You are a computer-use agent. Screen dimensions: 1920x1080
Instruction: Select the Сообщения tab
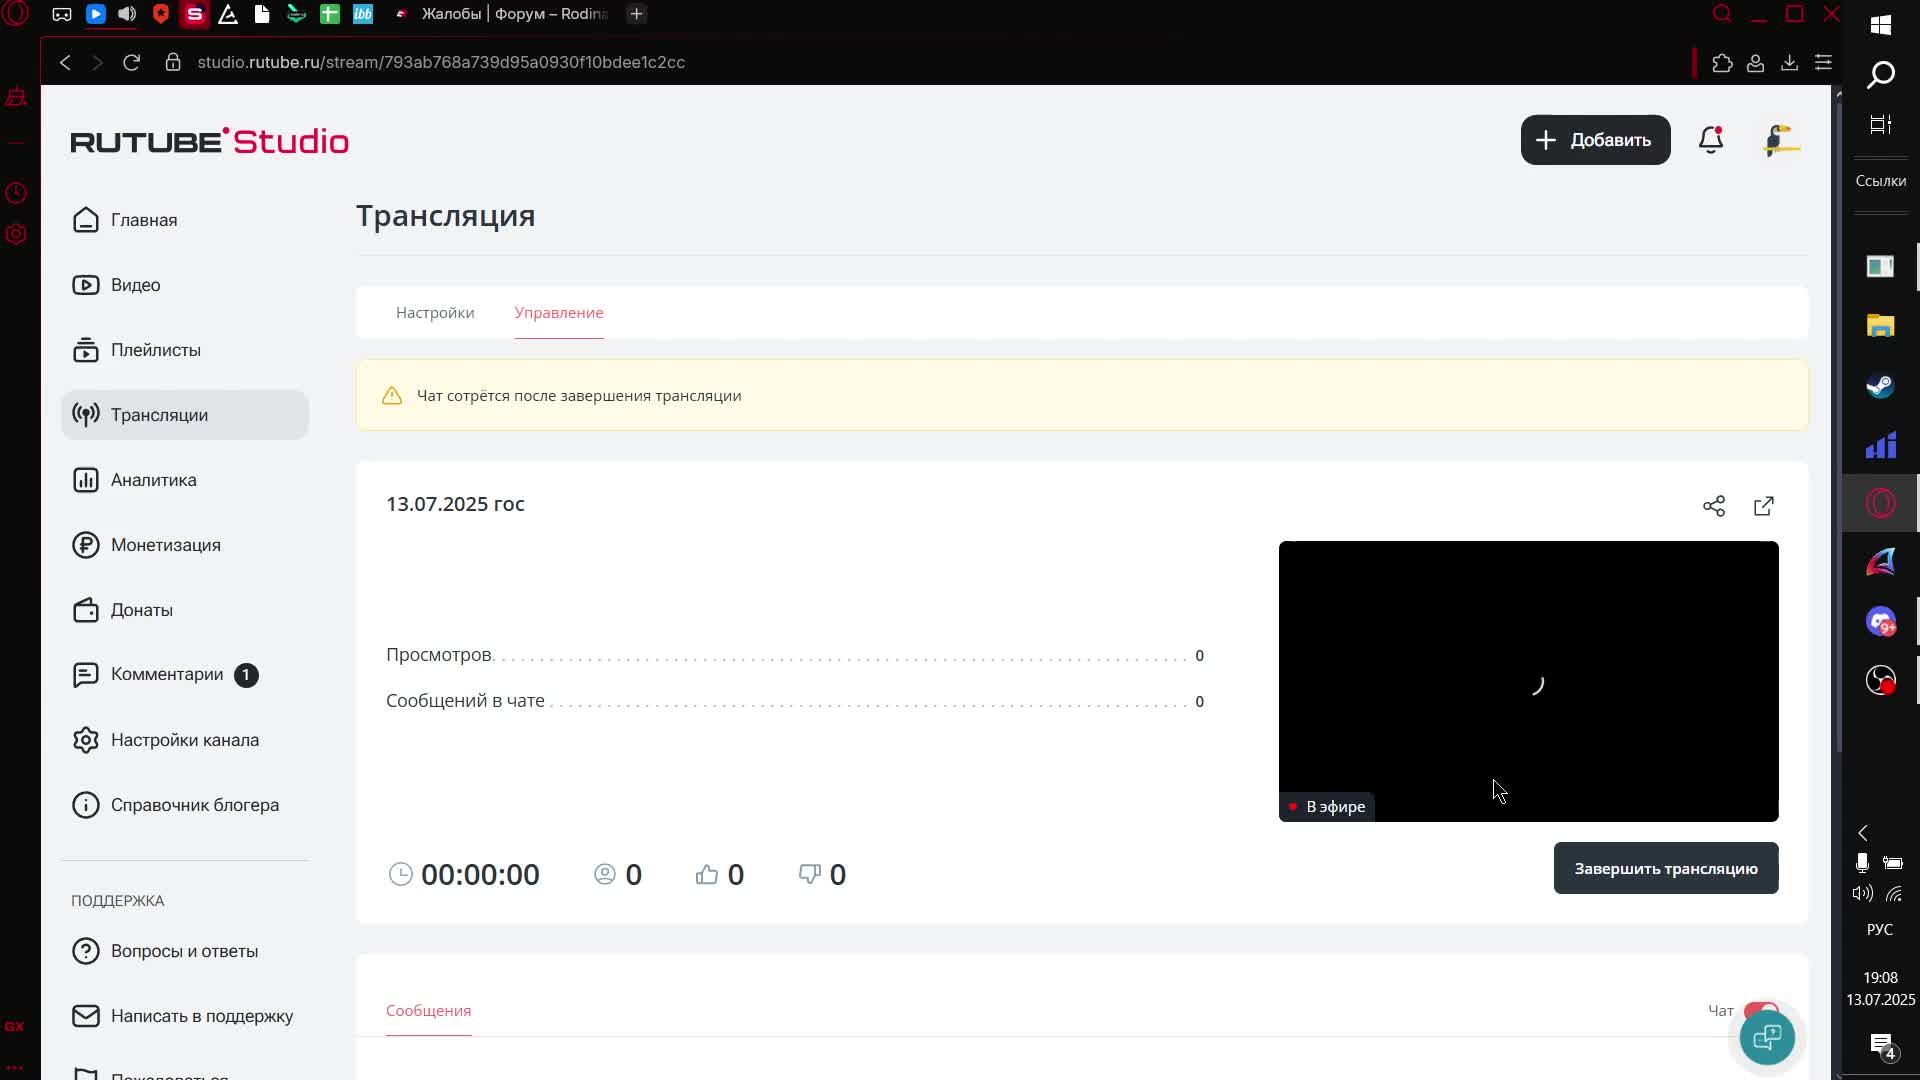[x=428, y=1011]
